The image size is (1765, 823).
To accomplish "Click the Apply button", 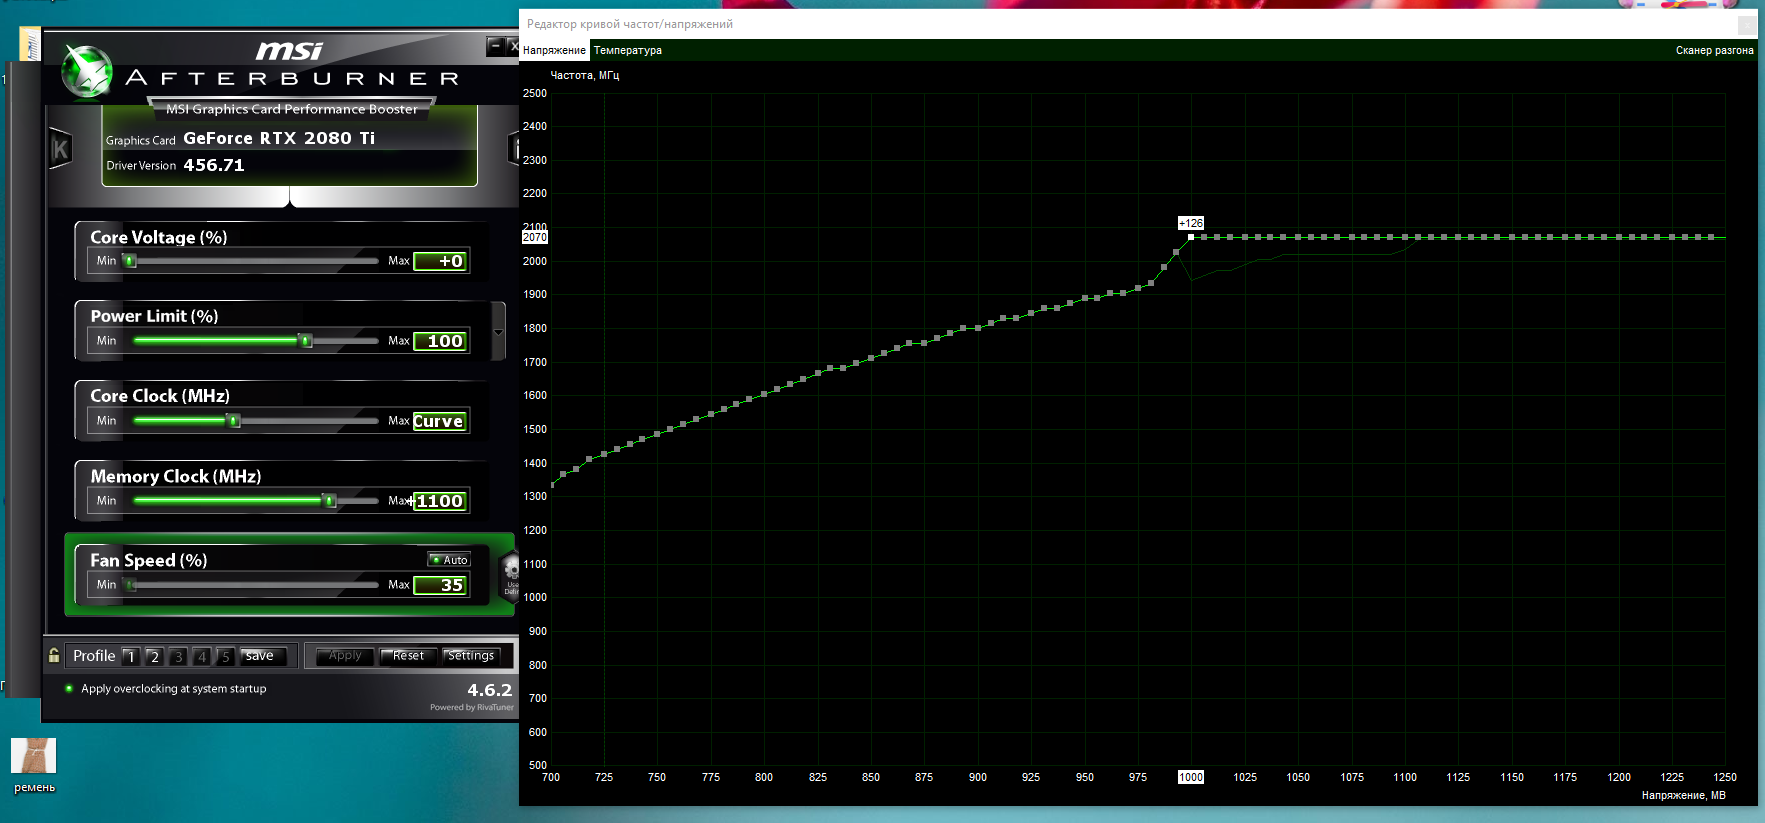I will point(345,656).
